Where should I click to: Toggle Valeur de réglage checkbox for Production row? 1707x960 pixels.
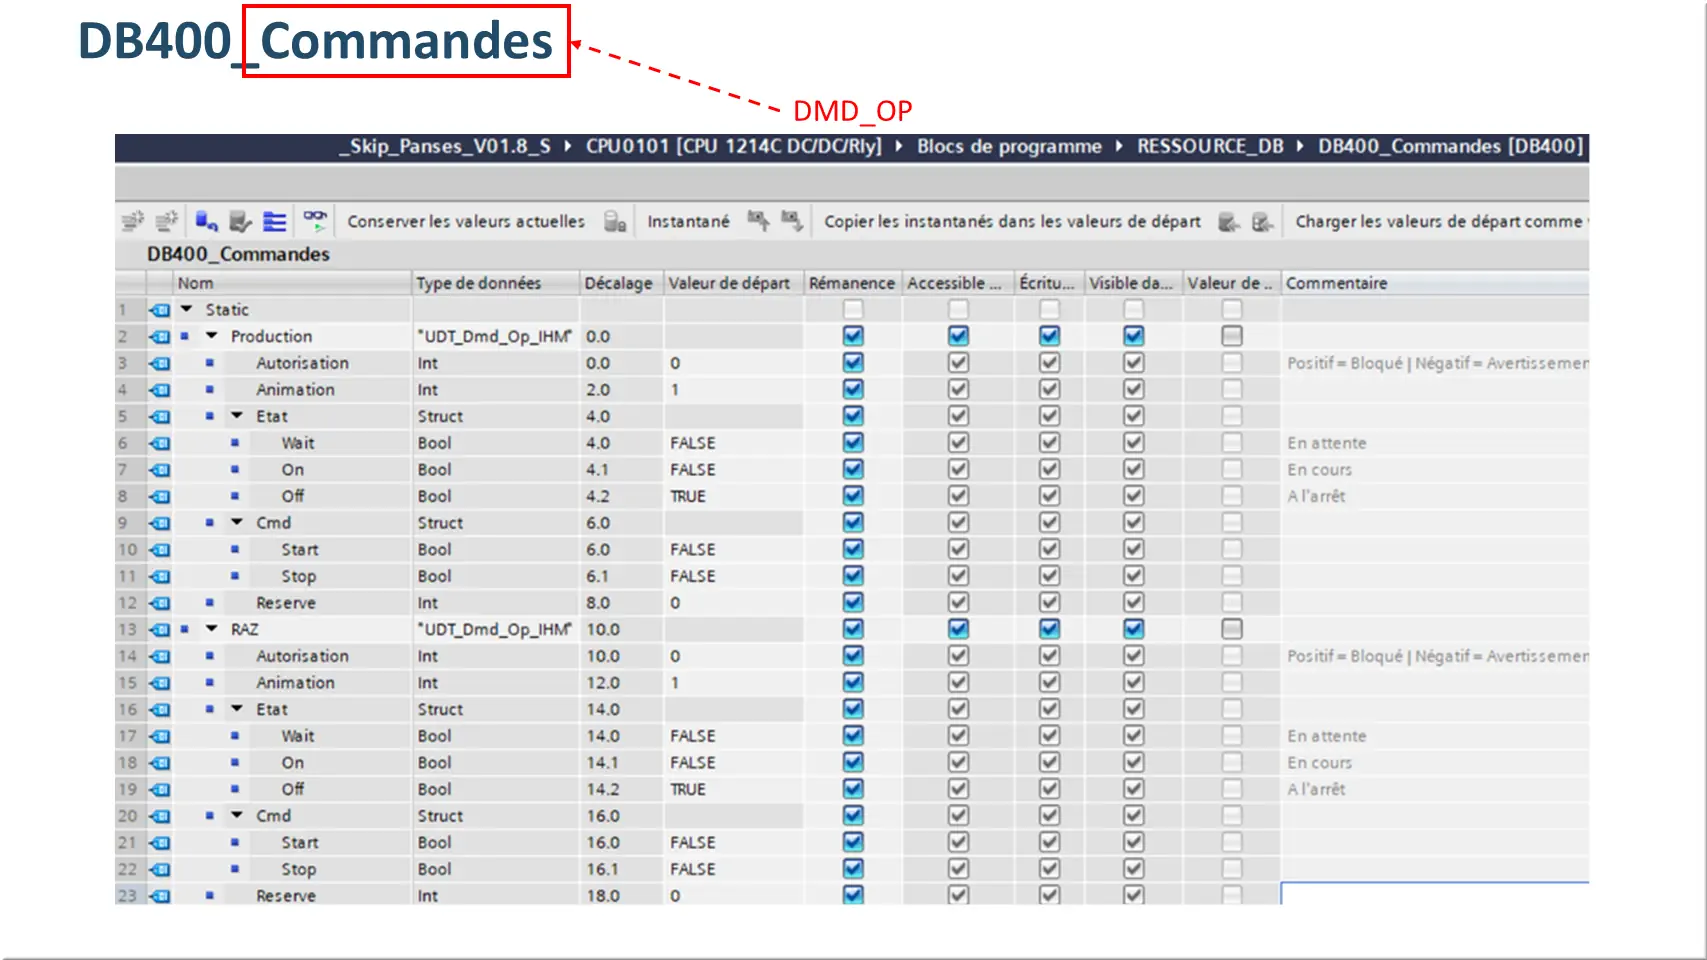[x=1232, y=336]
